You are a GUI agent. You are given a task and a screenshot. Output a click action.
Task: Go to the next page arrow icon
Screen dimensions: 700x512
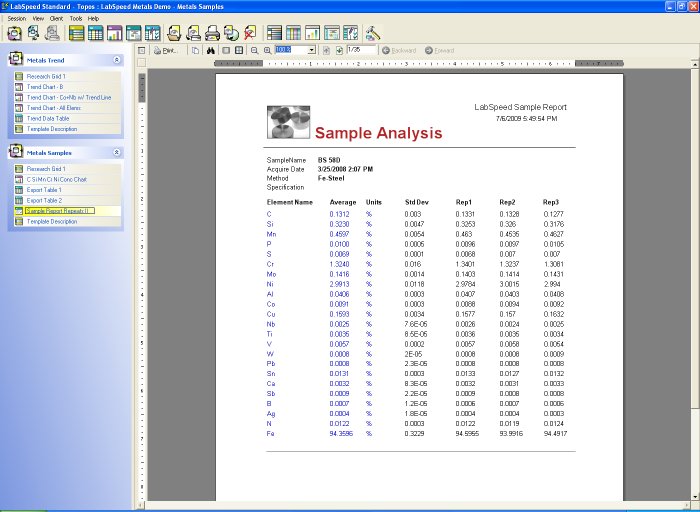(x=340, y=50)
